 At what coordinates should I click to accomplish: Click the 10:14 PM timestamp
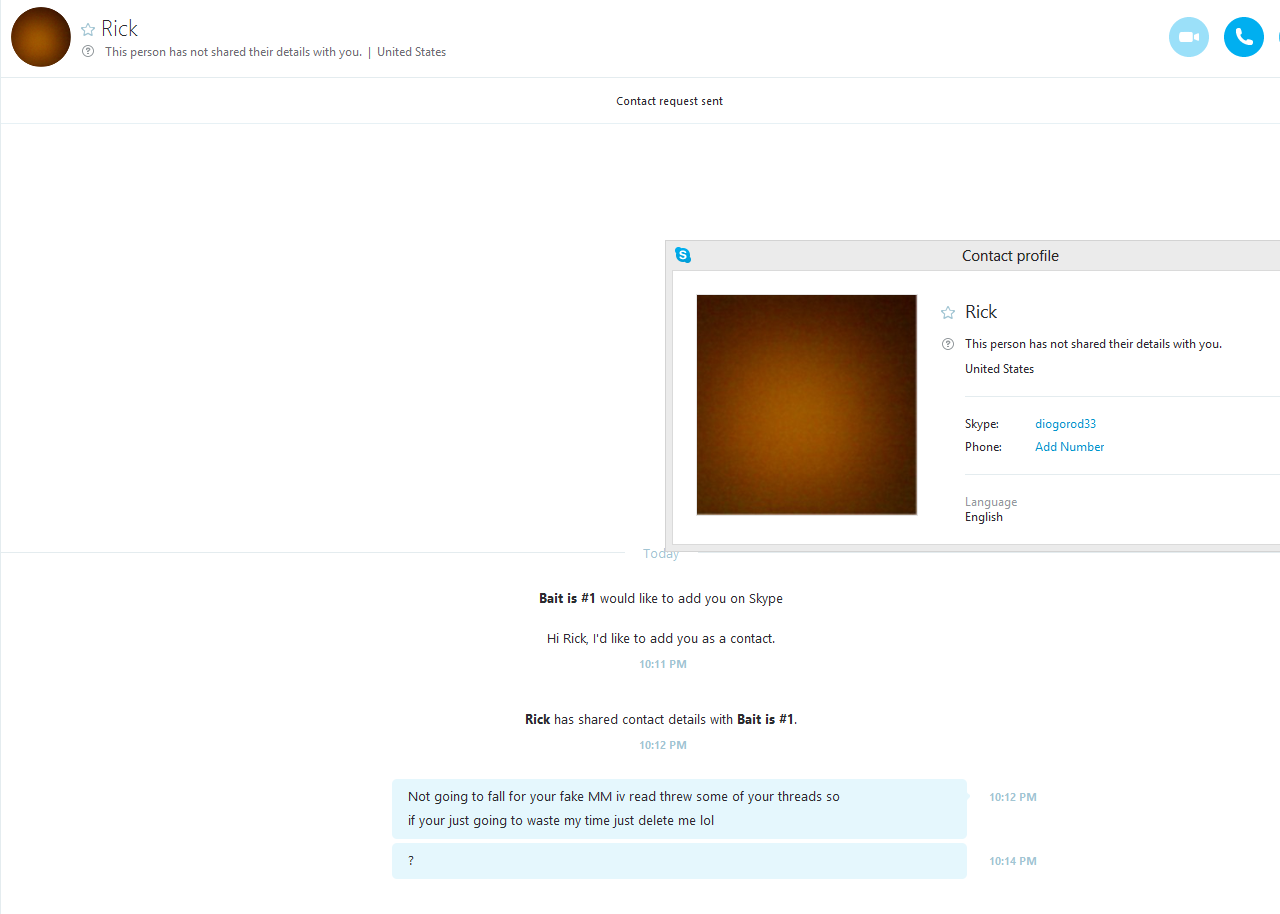click(1013, 861)
